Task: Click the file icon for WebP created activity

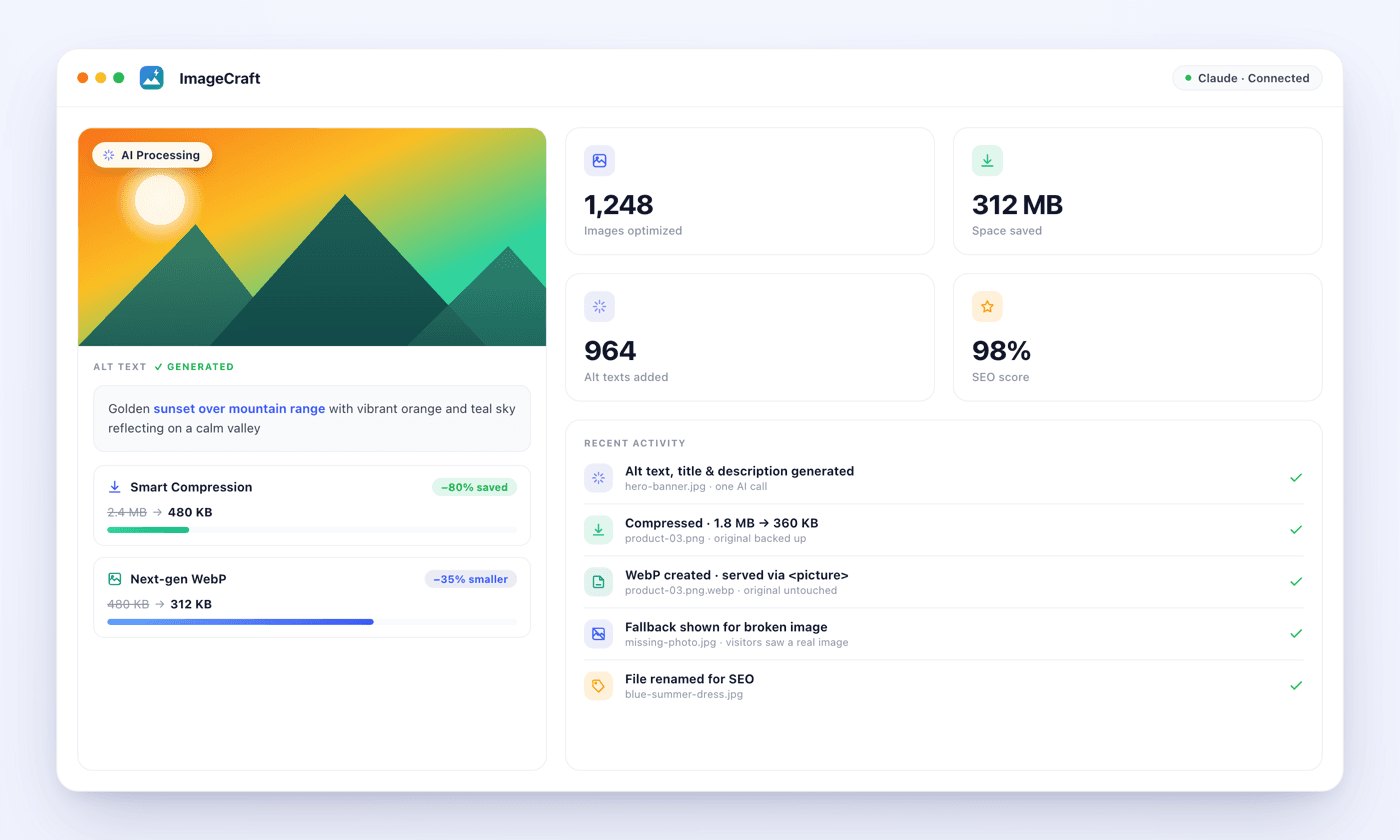Action: pos(598,582)
